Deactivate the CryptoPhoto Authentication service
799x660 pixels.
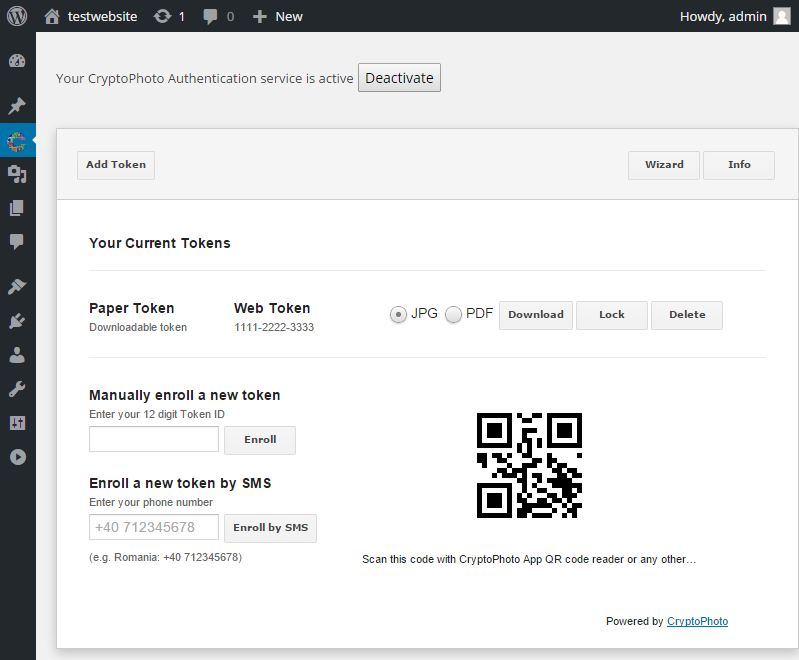(399, 78)
